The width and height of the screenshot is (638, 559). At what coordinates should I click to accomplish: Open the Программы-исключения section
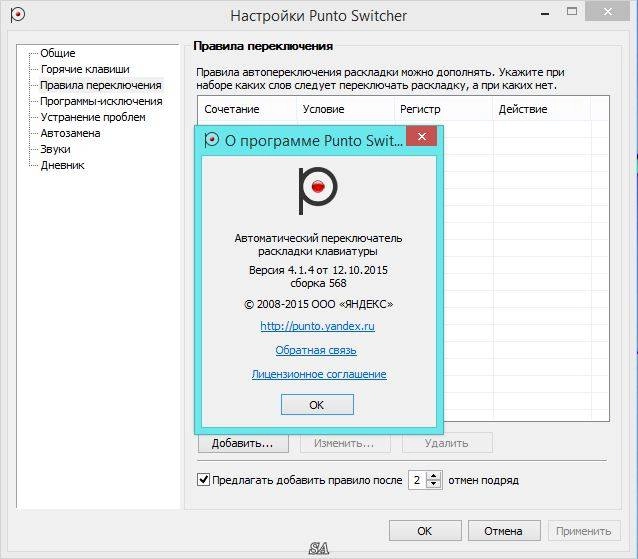point(101,101)
